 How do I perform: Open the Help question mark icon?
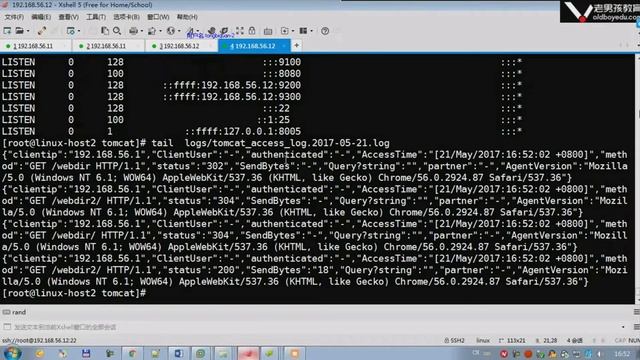325,31
